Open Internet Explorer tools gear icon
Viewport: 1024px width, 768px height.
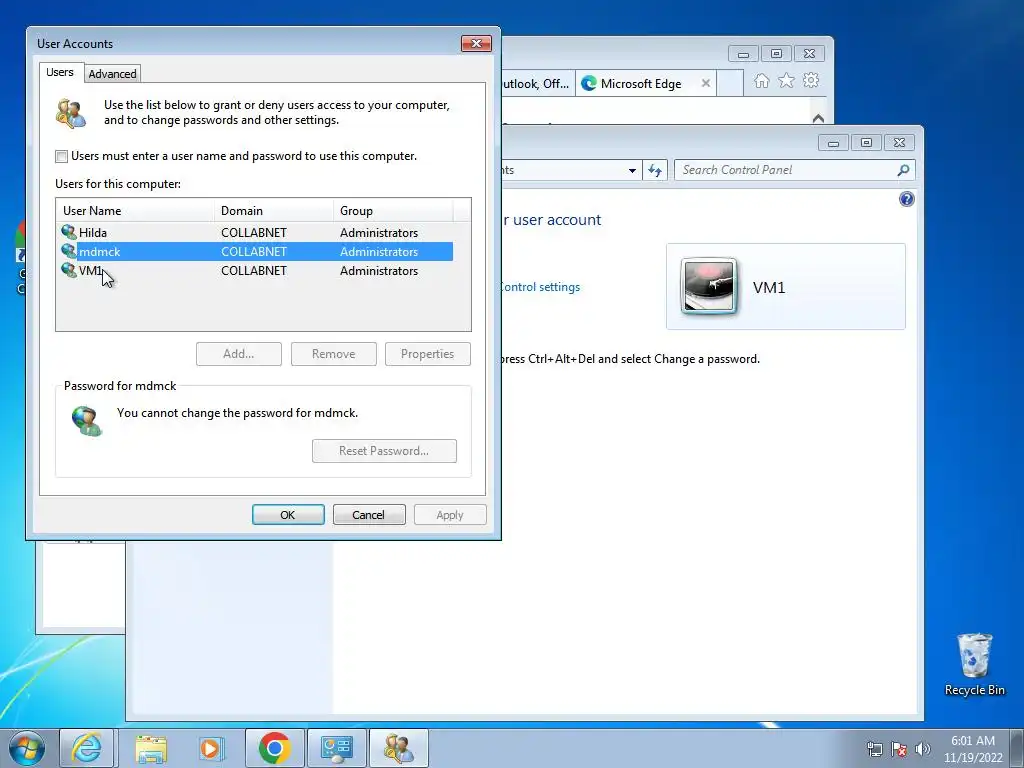[x=811, y=80]
